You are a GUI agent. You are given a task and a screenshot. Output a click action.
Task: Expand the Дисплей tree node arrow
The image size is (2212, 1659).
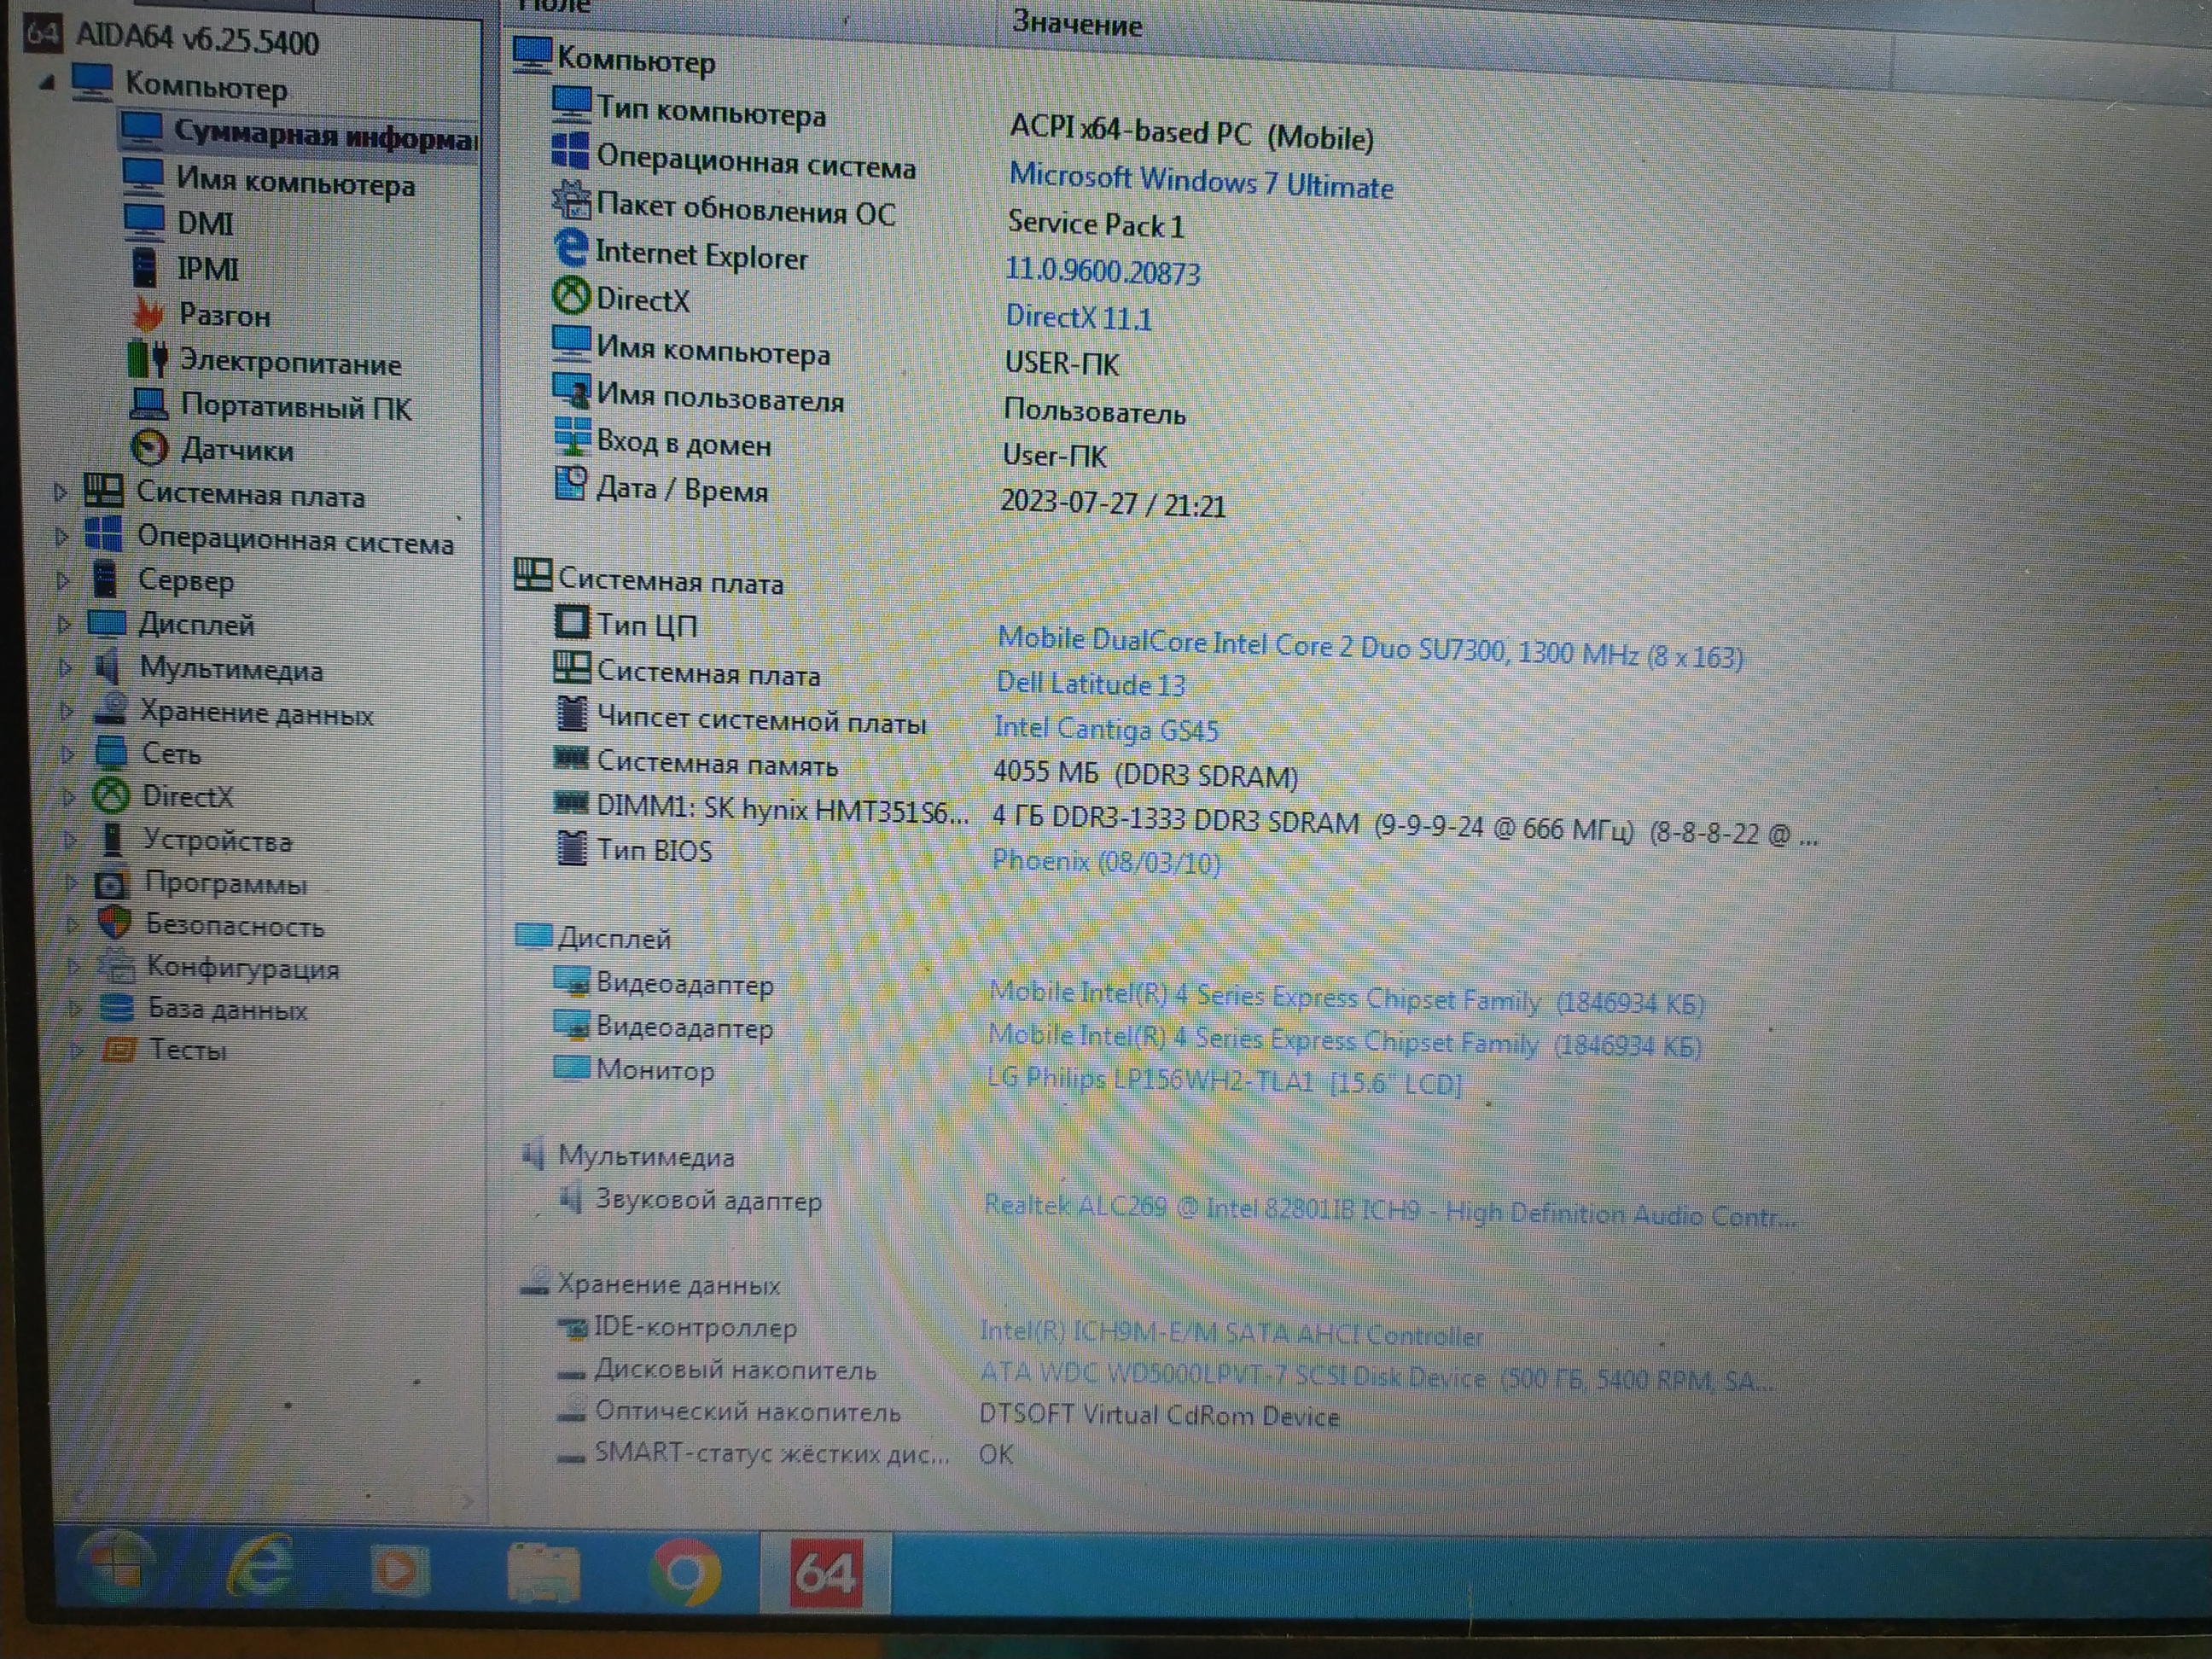(x=64, y=625)
